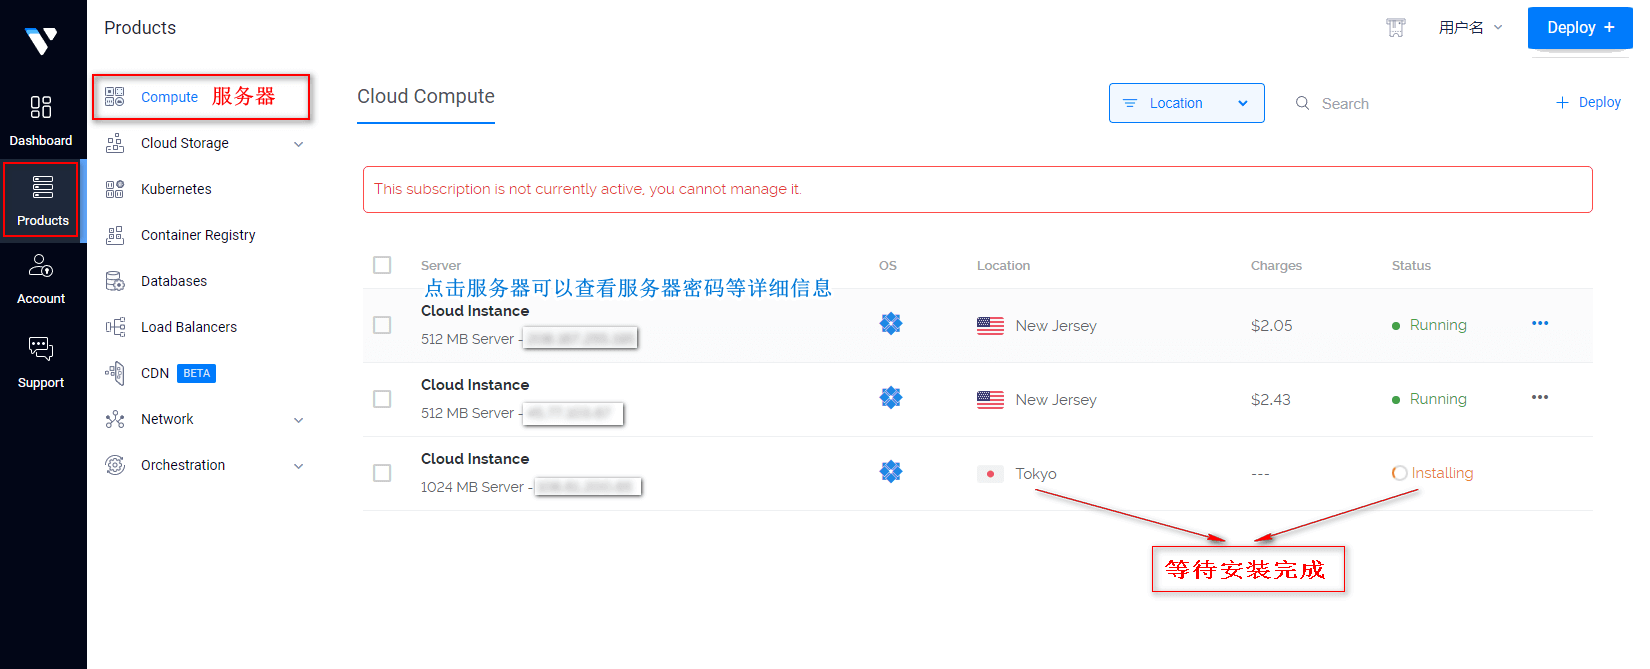
Task: Select Load Balancers in products menu
Action: pos(189,327)
